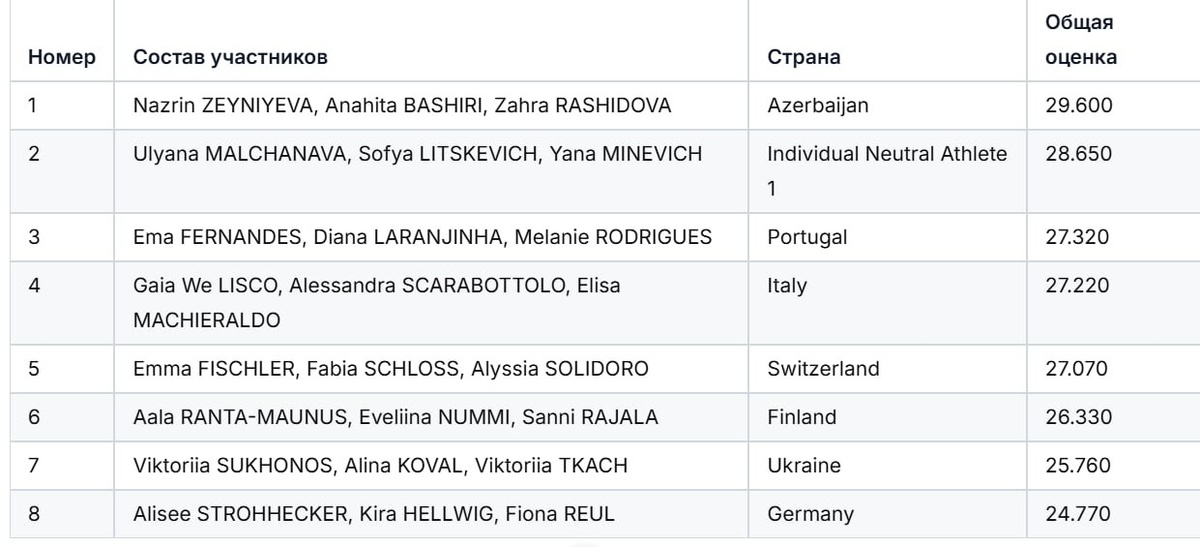Image resolution: width=1200 pixels, height=547 pixels.
Task: Click the "Номер" column header
Action: 62,58
